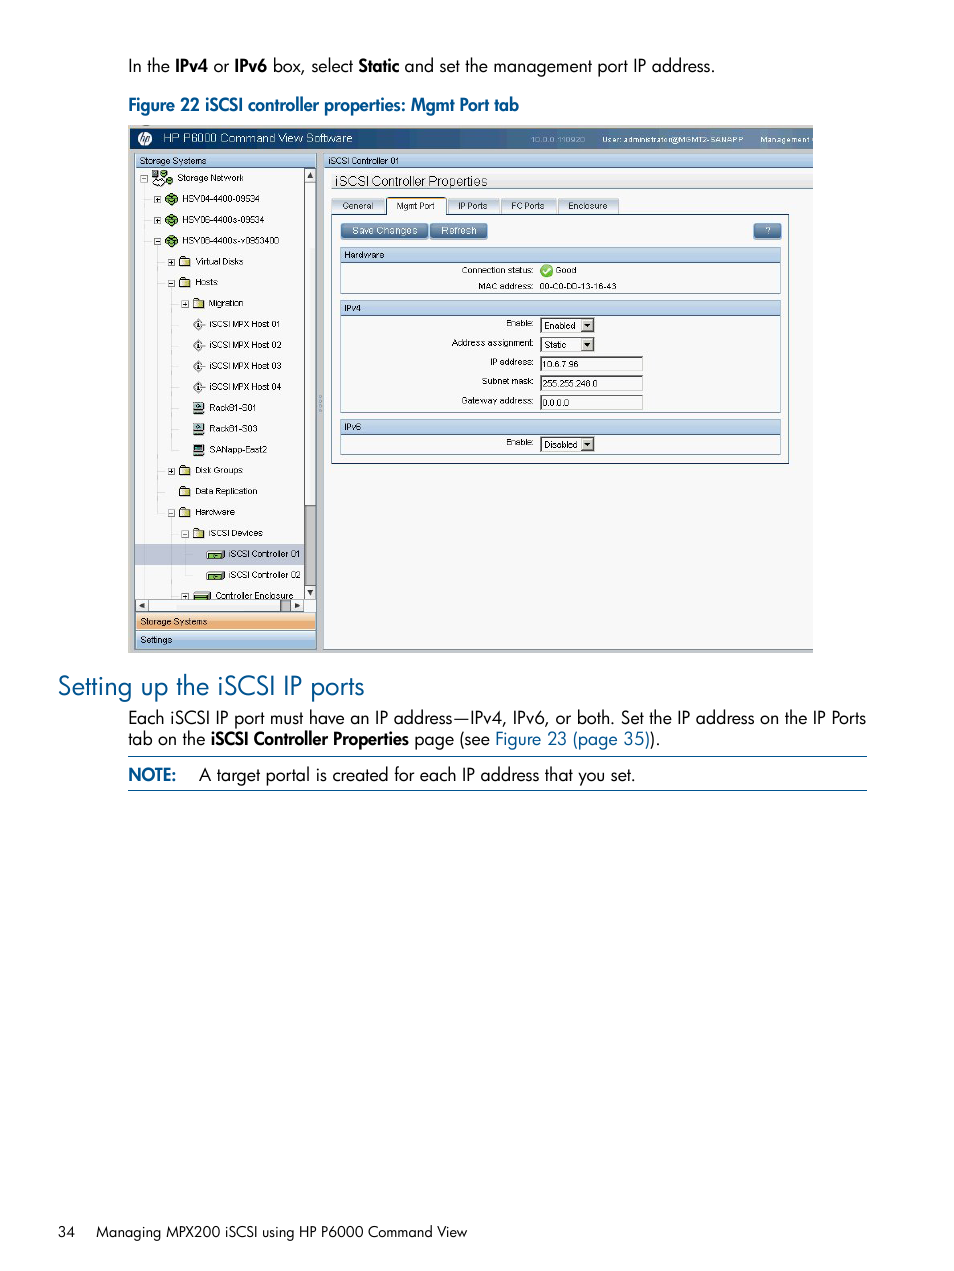Expand the Virtual Disks node
The width and height of the screenshot is (954, 1271).
[171, 263]
